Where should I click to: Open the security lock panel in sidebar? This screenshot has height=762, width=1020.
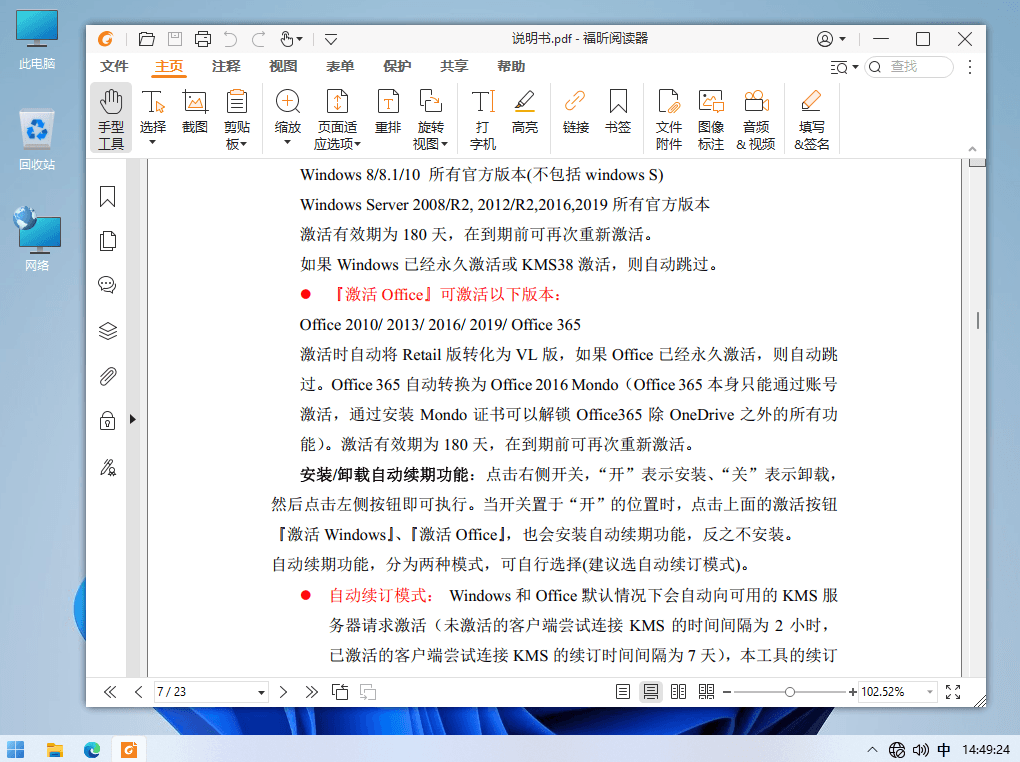(107, 420)
